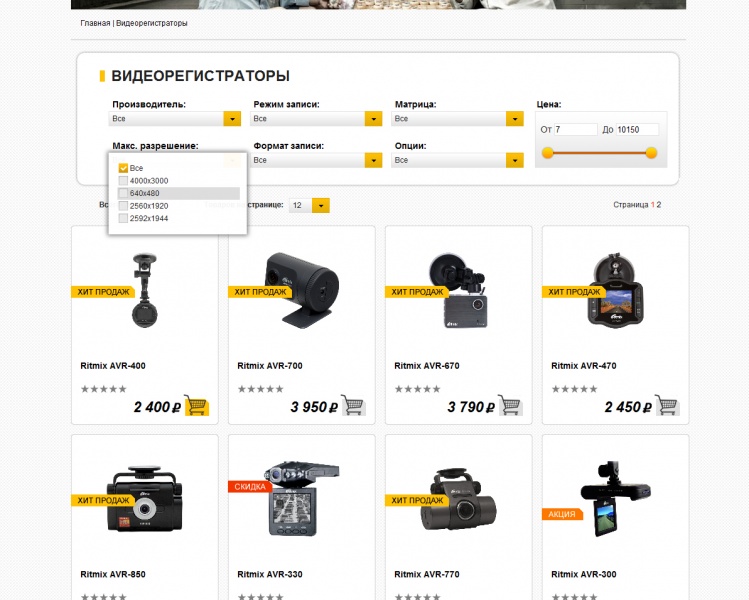
Task: Check the 2592x1944 resolution option
Action: pos(123,218)
